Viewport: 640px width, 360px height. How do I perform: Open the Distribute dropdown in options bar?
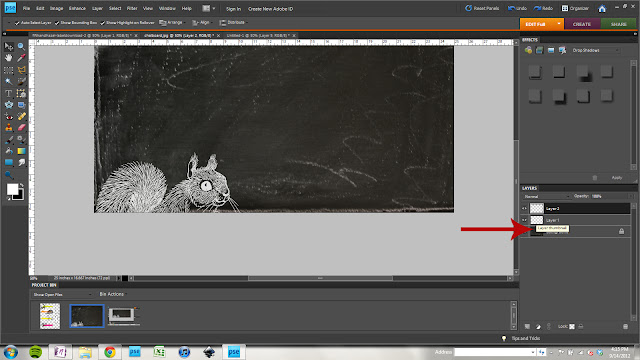pyautogui.click(x=233, y=22)
